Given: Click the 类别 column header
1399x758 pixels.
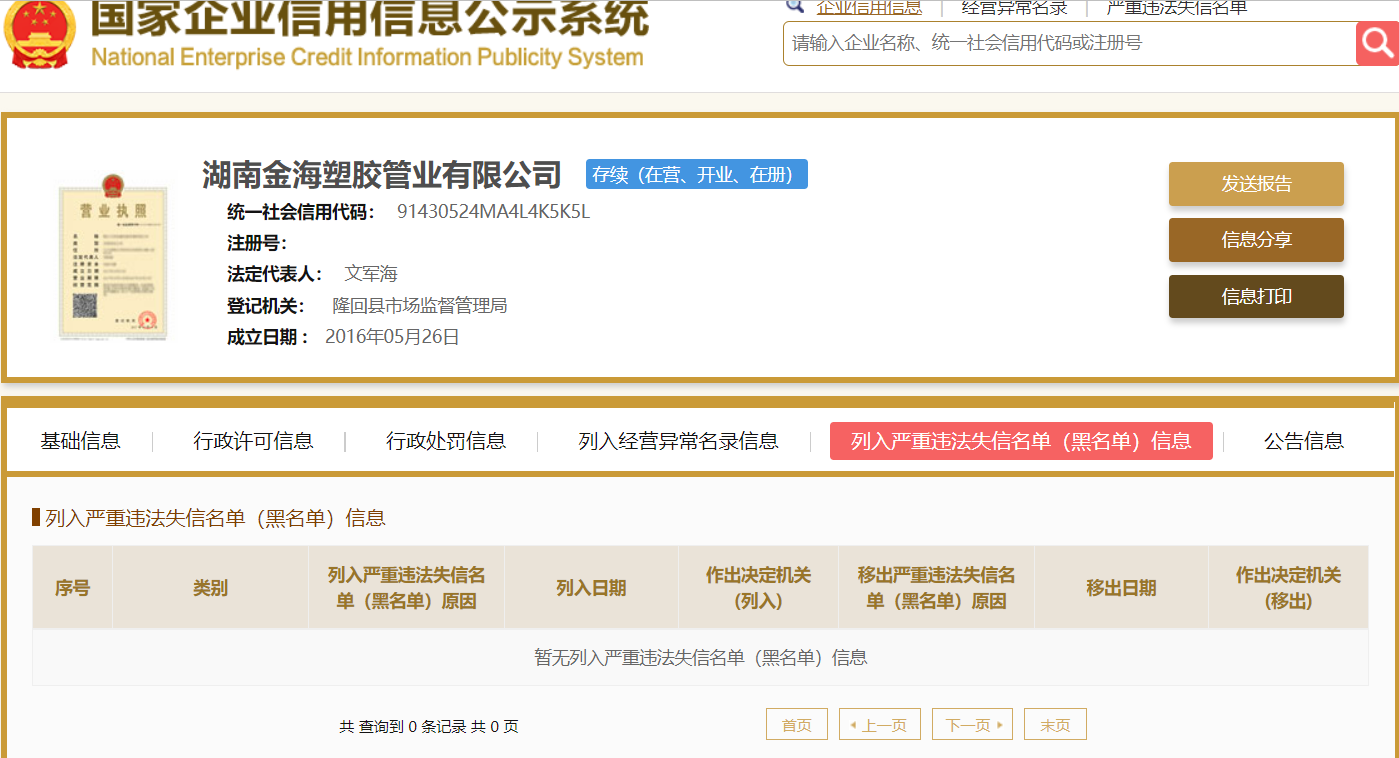Looking at the screenshot, I should coord(210,588).
